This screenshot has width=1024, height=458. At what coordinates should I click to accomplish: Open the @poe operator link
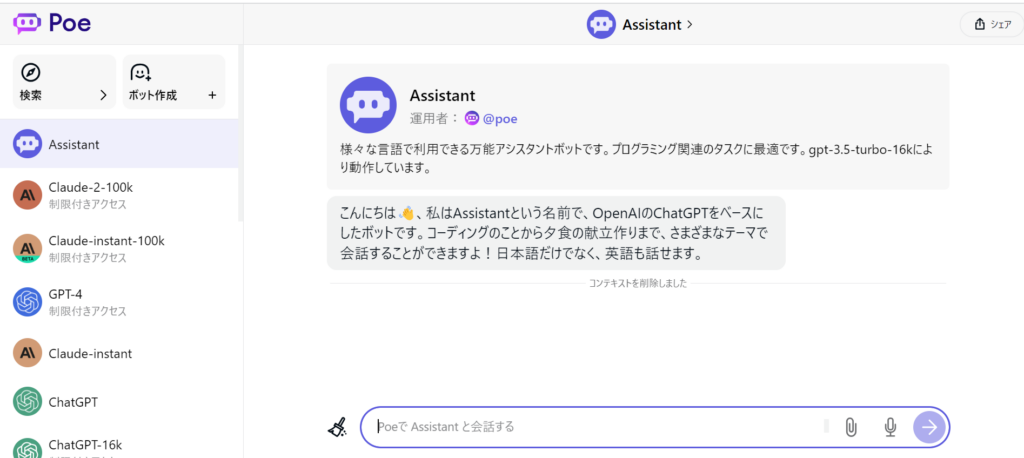[500, 119]
